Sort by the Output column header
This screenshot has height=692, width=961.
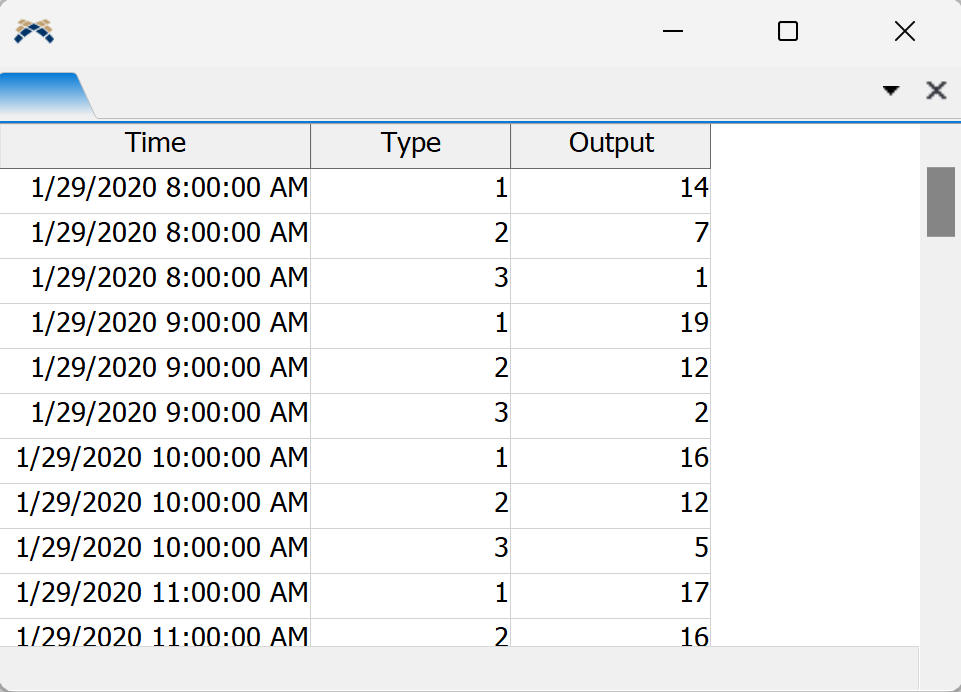tap(610, 144)
